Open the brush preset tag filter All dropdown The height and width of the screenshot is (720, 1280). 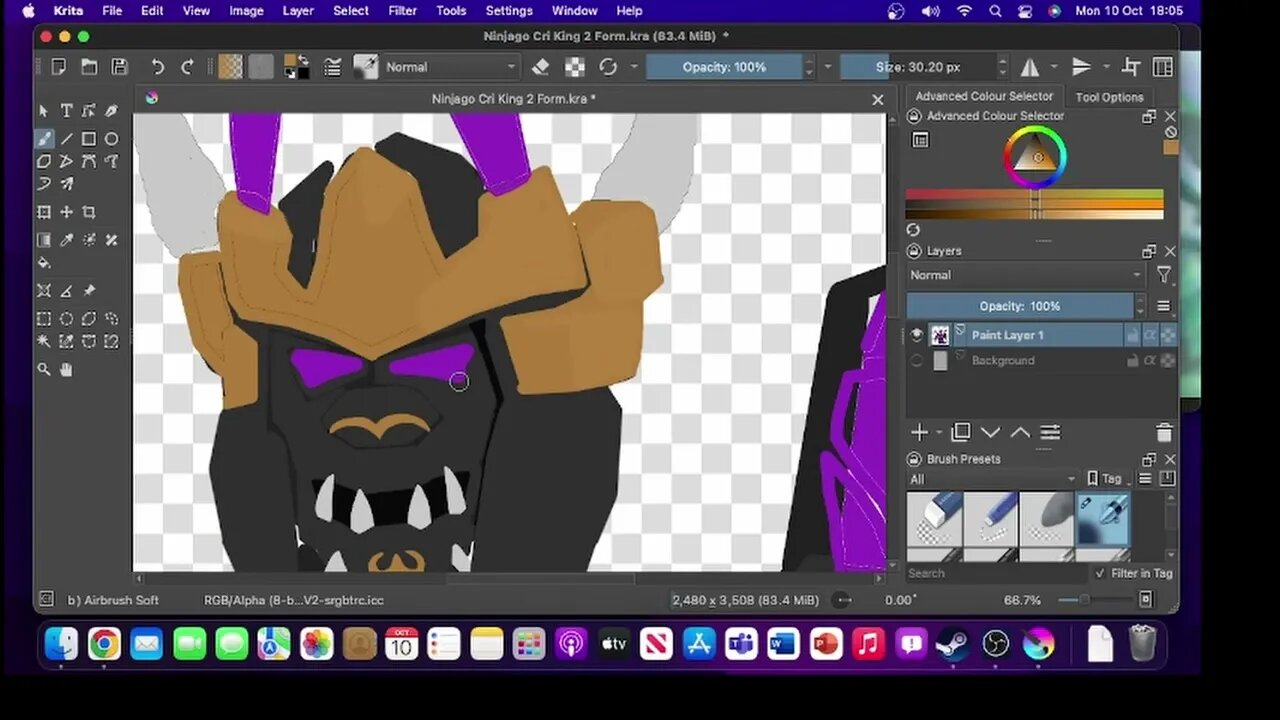[x=992, y=479]
